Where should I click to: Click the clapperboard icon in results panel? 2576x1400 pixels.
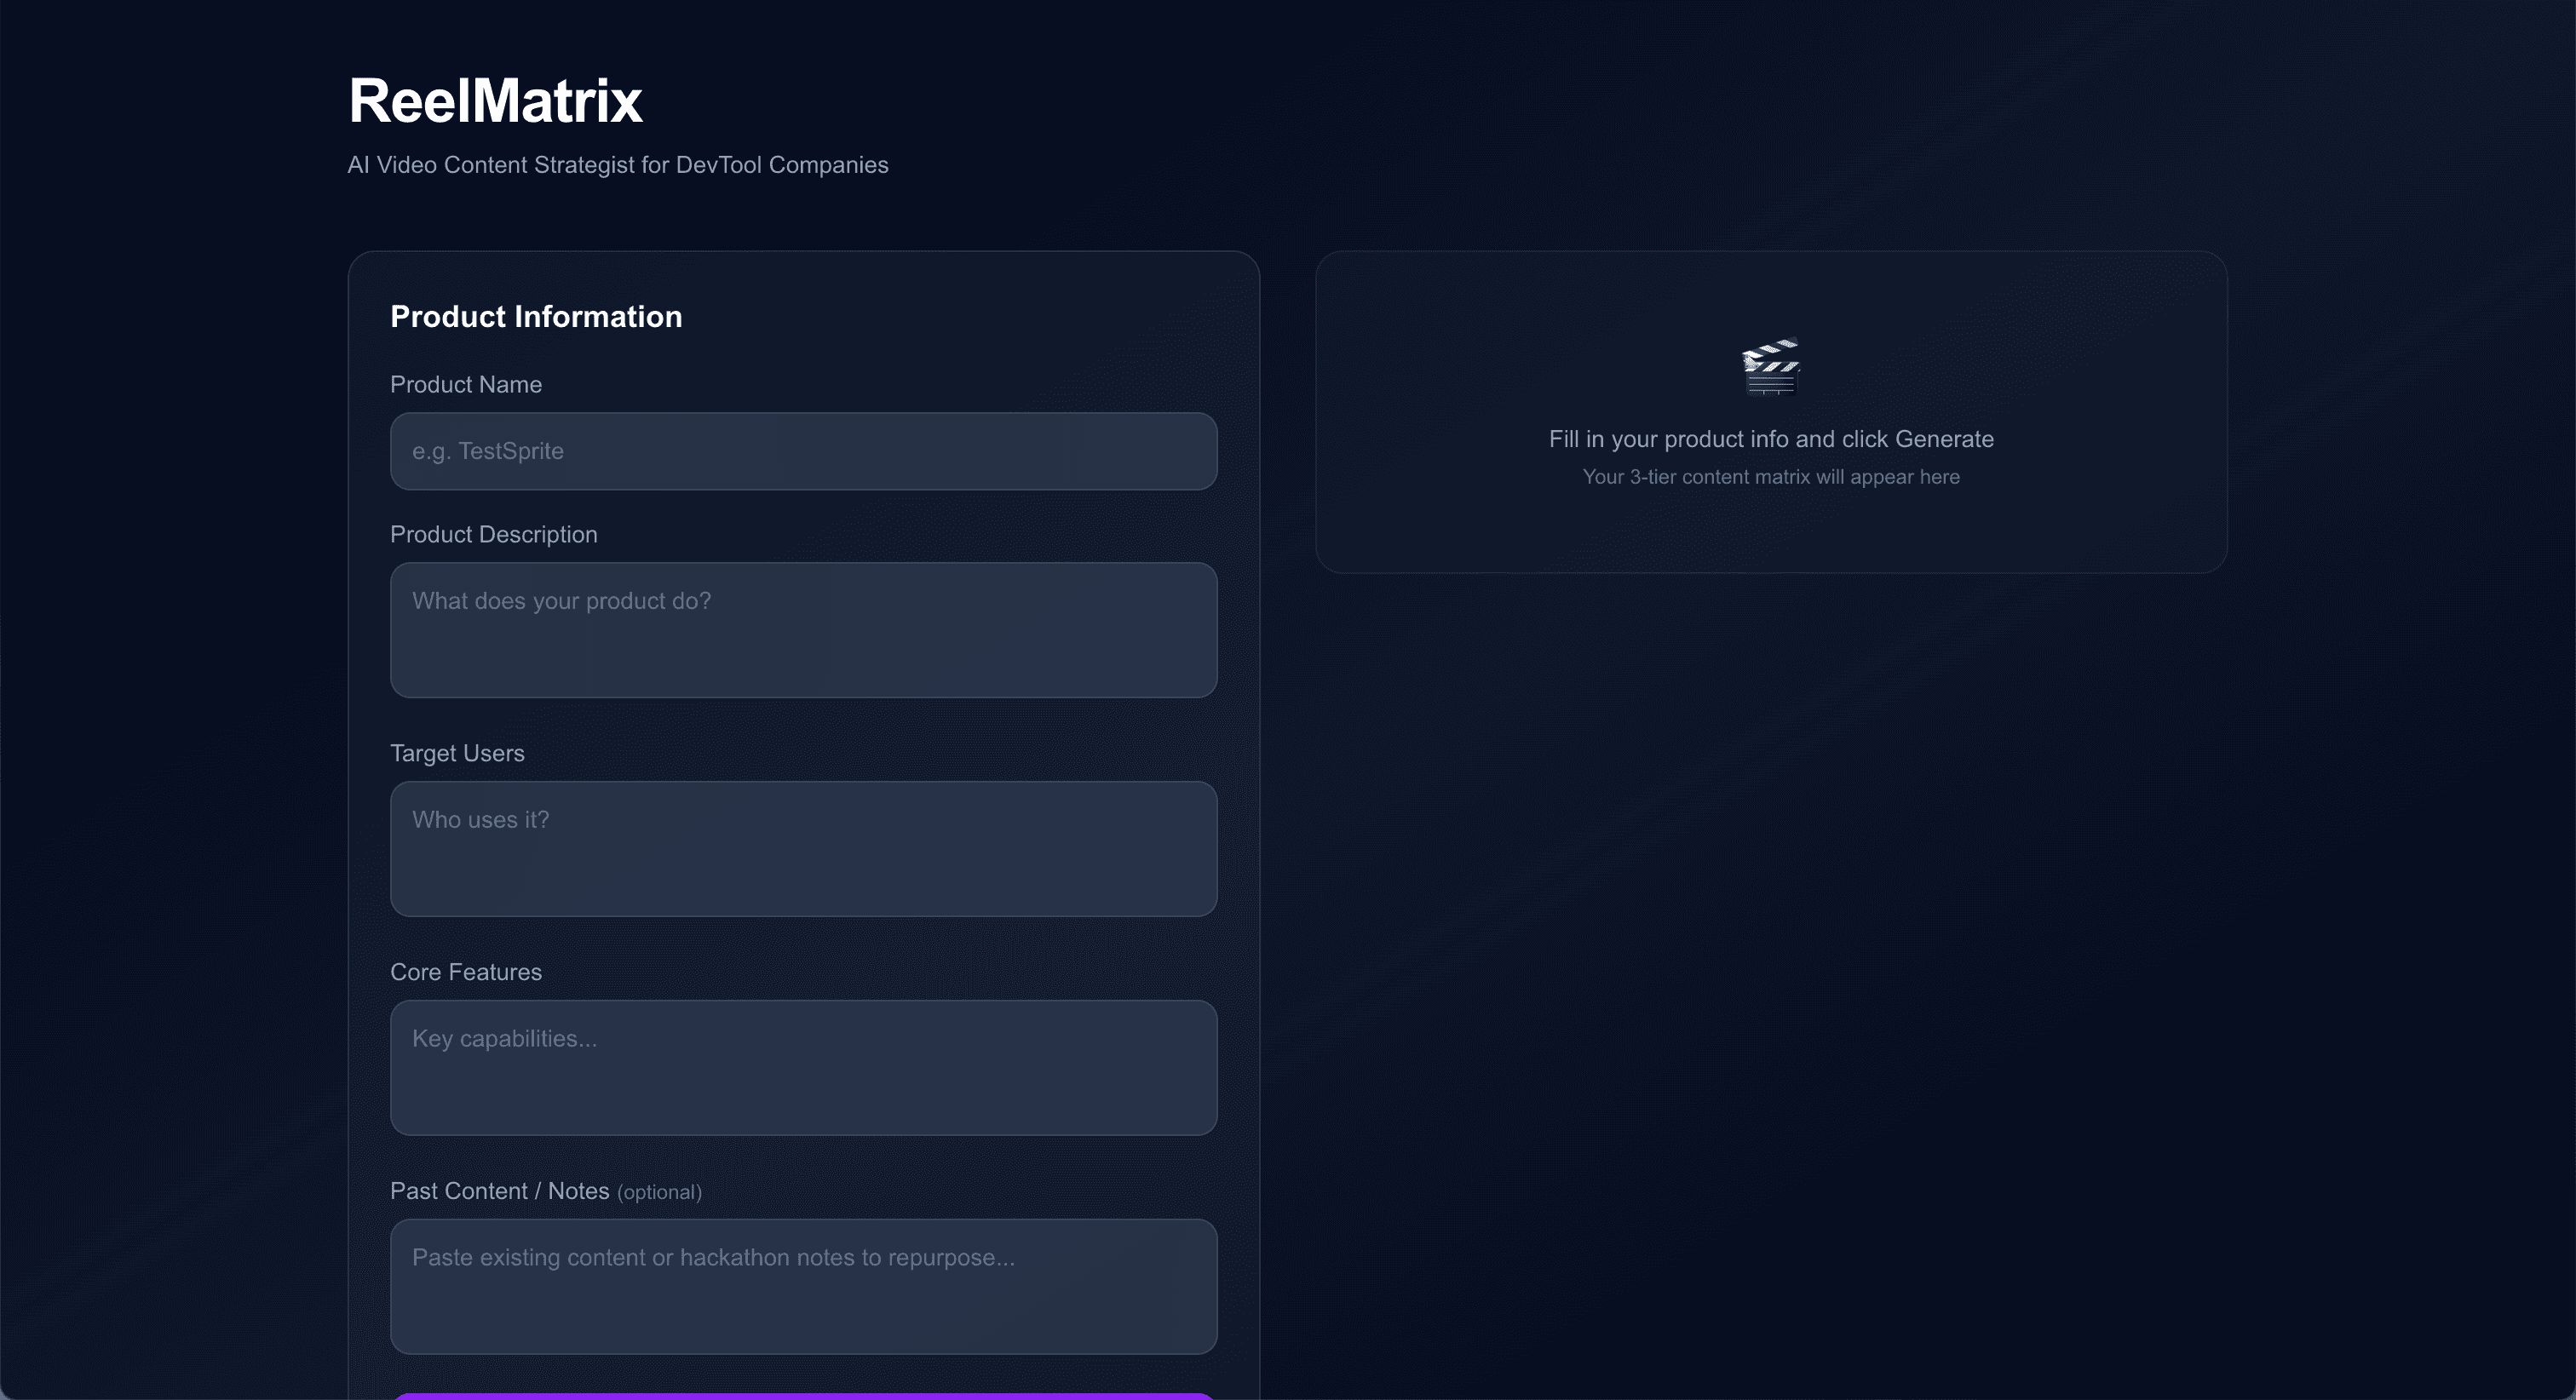click(1770, 367)
